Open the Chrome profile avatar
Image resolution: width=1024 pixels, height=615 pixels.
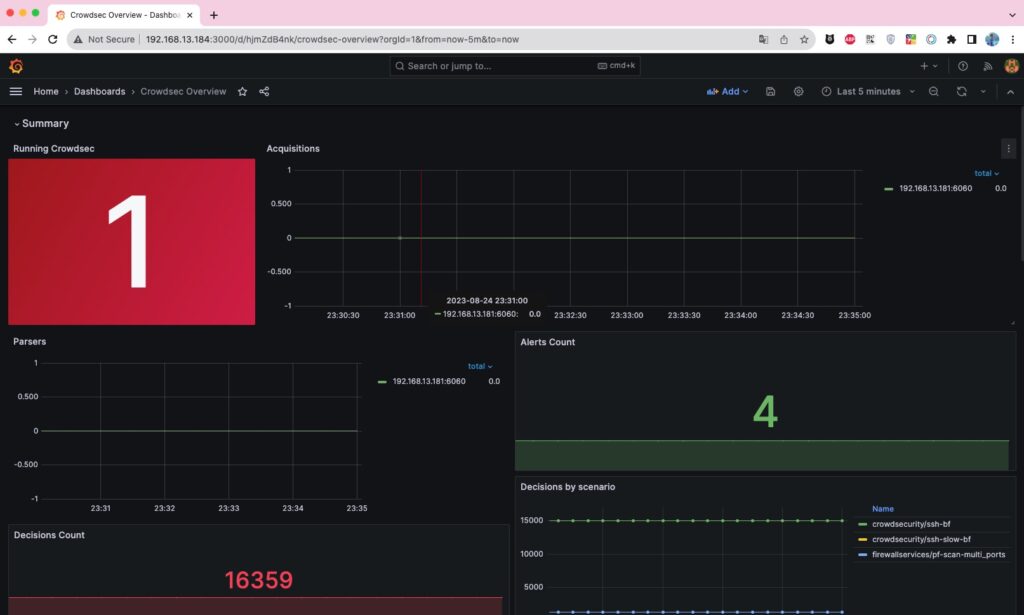point(992,39)
